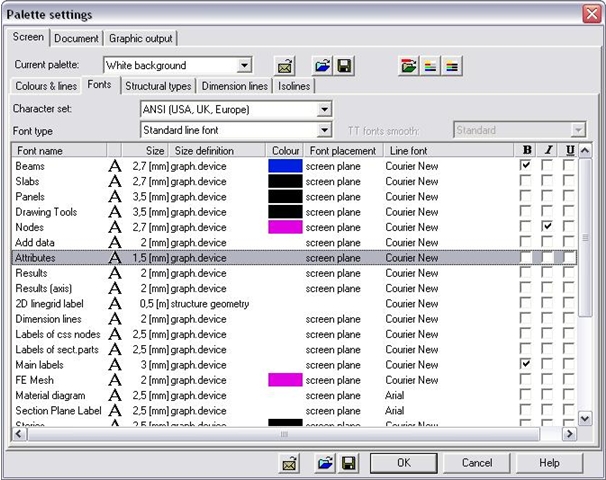Open the Colours & lines tab
606x480 pixels.
(46, 86)
